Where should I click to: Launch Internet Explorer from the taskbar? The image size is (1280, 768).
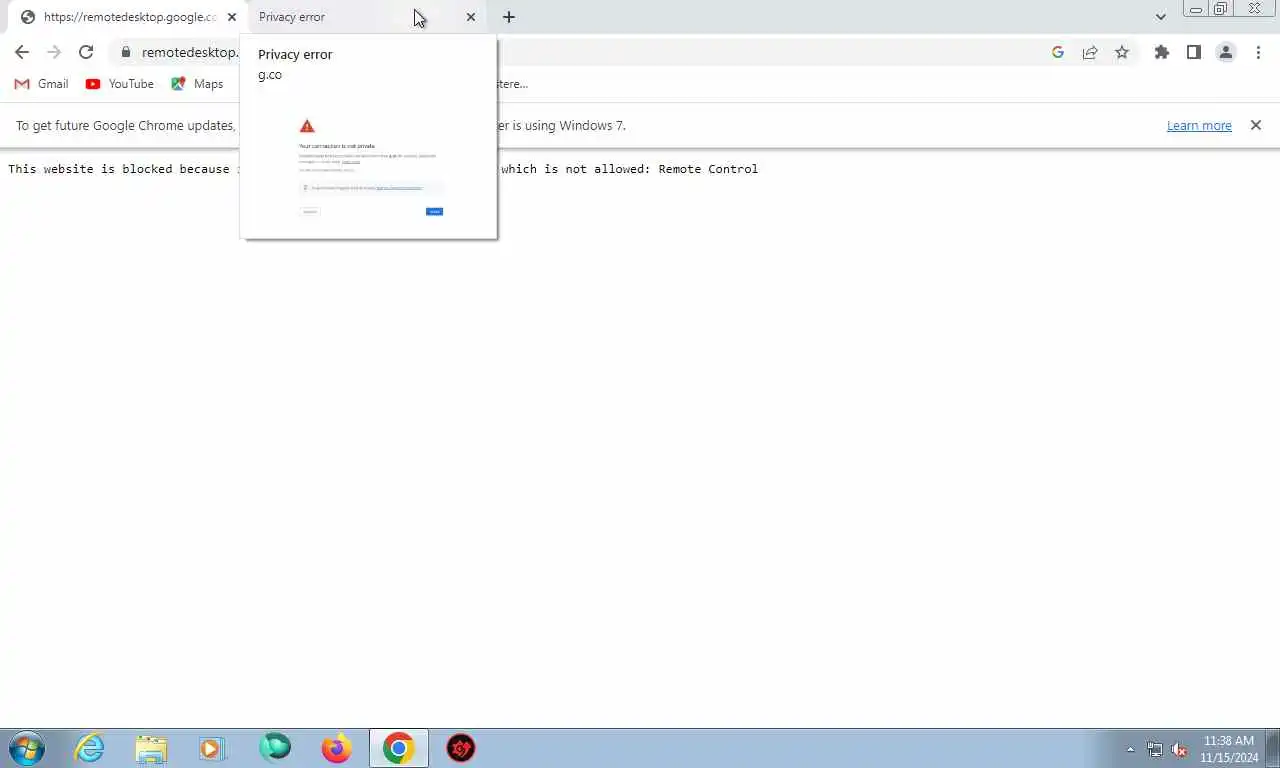(x=90, y=748)
